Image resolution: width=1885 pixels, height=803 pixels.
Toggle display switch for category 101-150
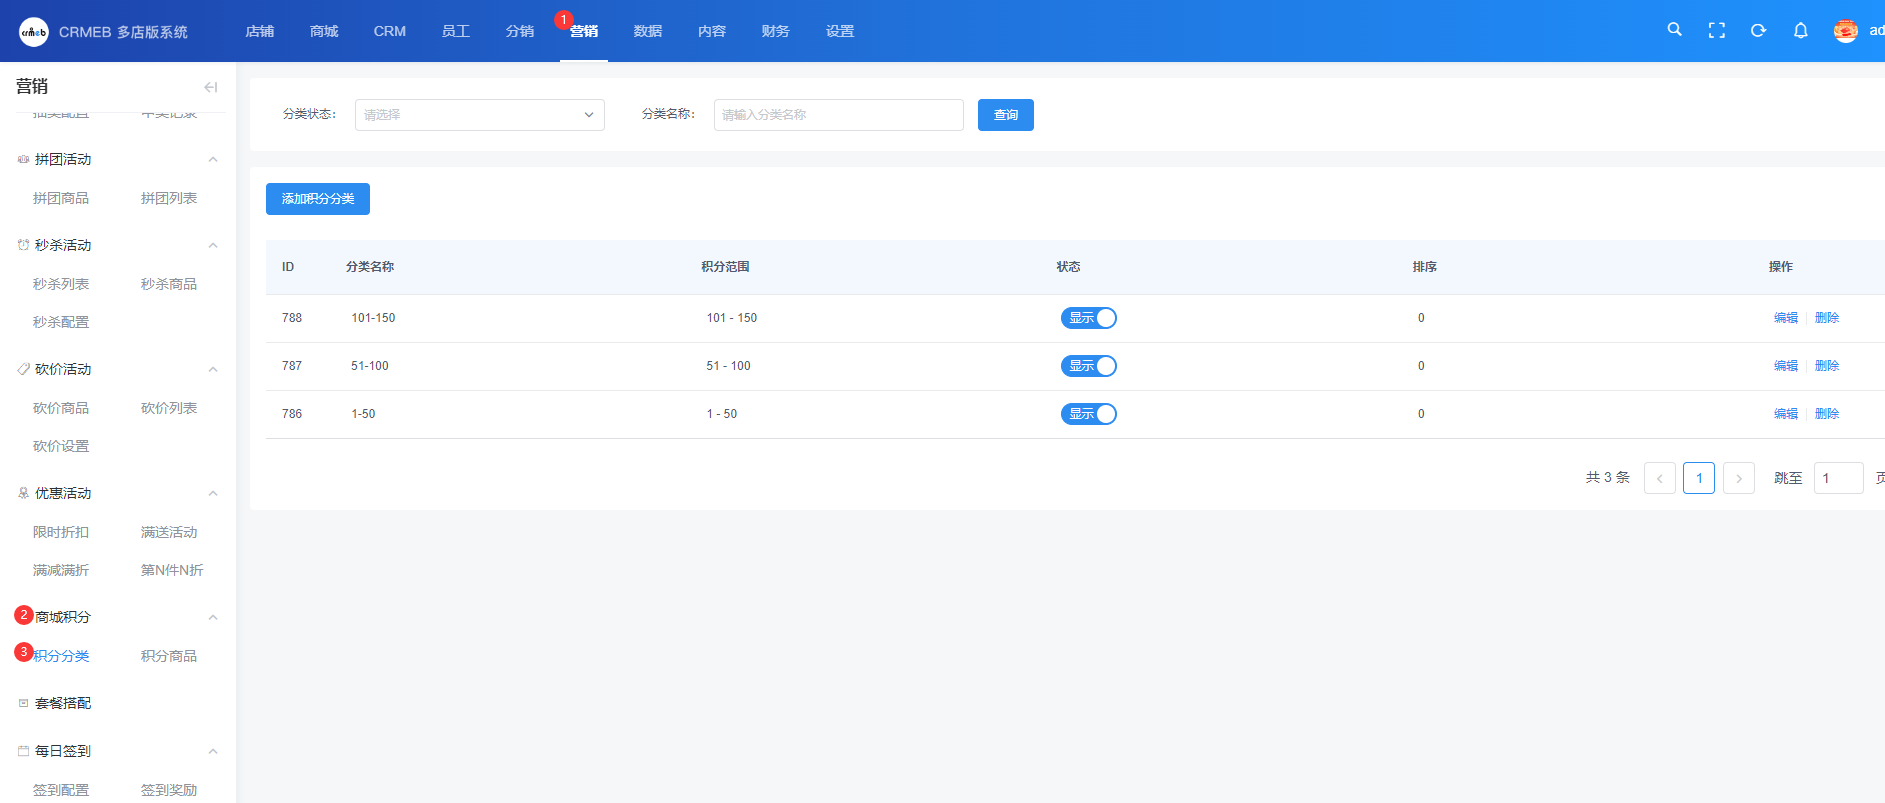coord(1088,318)
